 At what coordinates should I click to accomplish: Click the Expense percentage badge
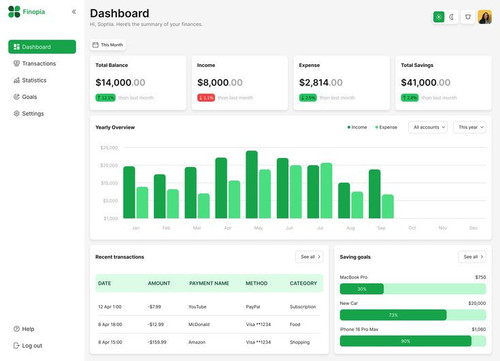point(308,98)
